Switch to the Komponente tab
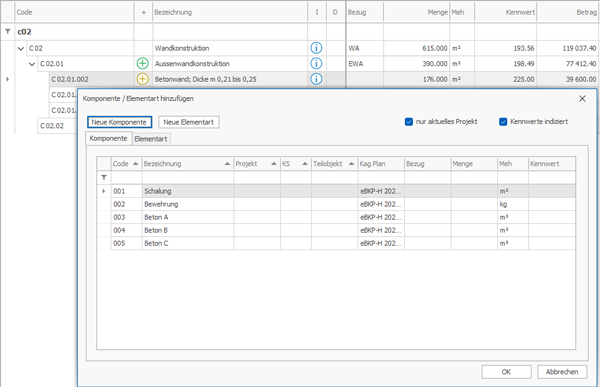Screen dimensions: 600x387 pyautogui.click(x=109, y=139)
